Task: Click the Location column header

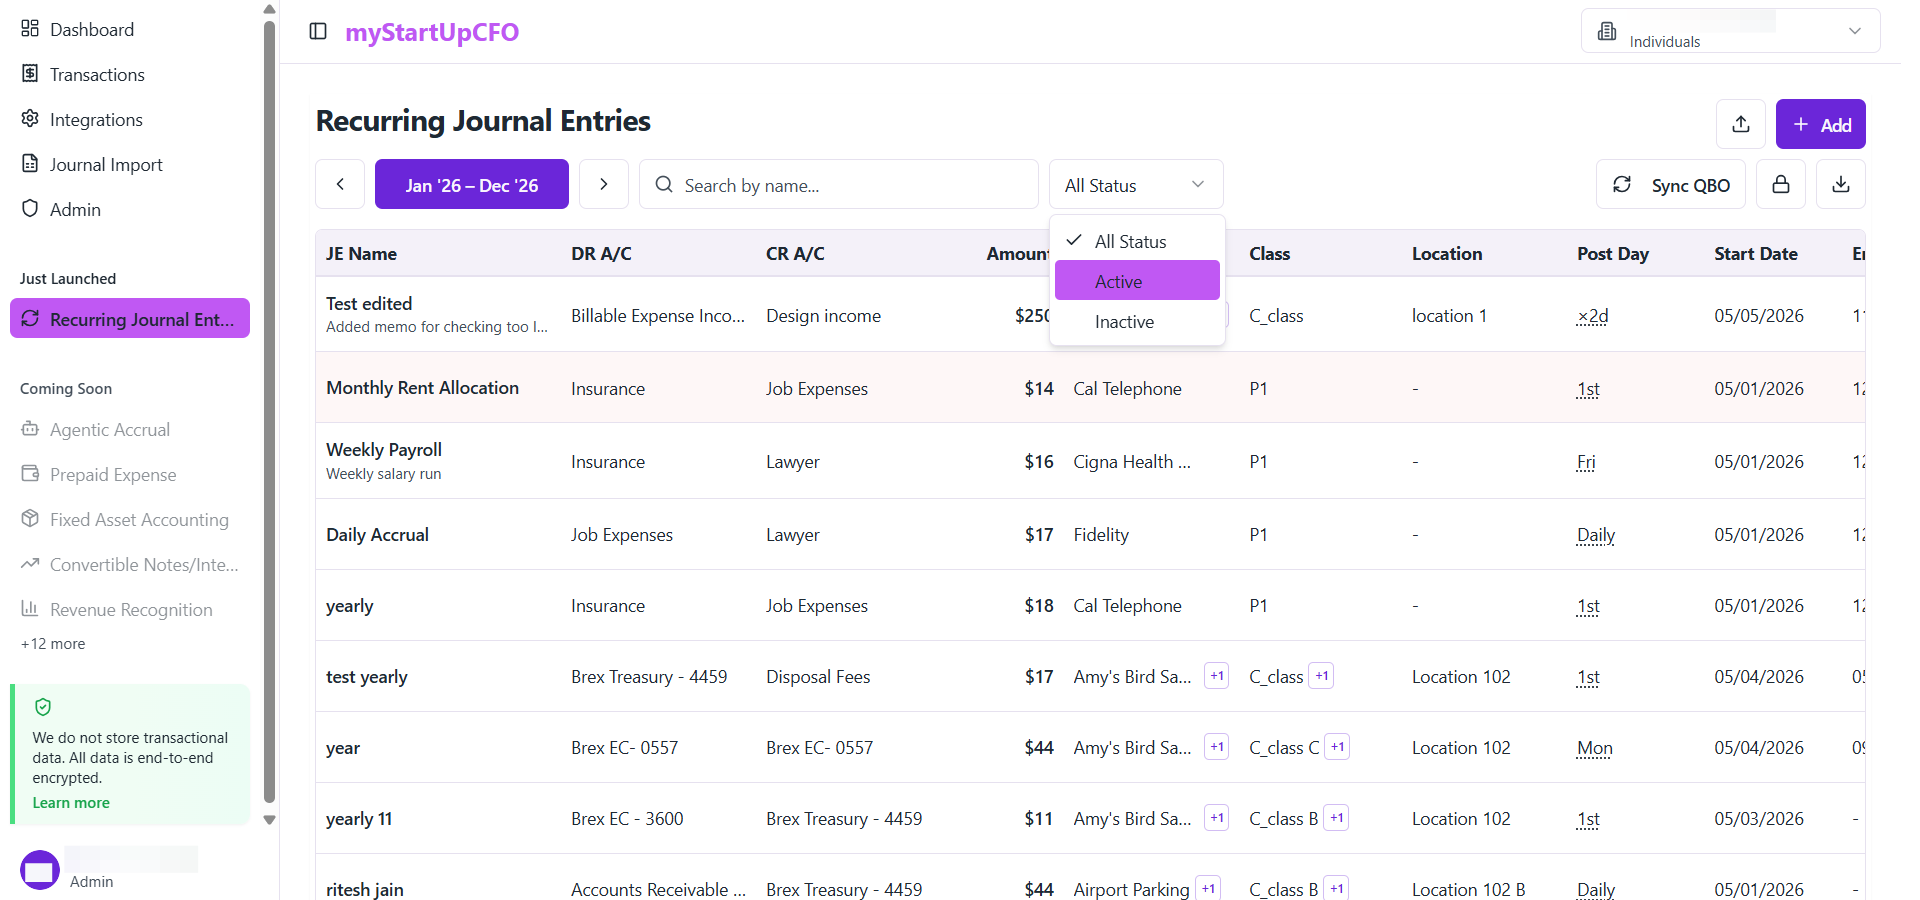Action: click(1447, 253)
